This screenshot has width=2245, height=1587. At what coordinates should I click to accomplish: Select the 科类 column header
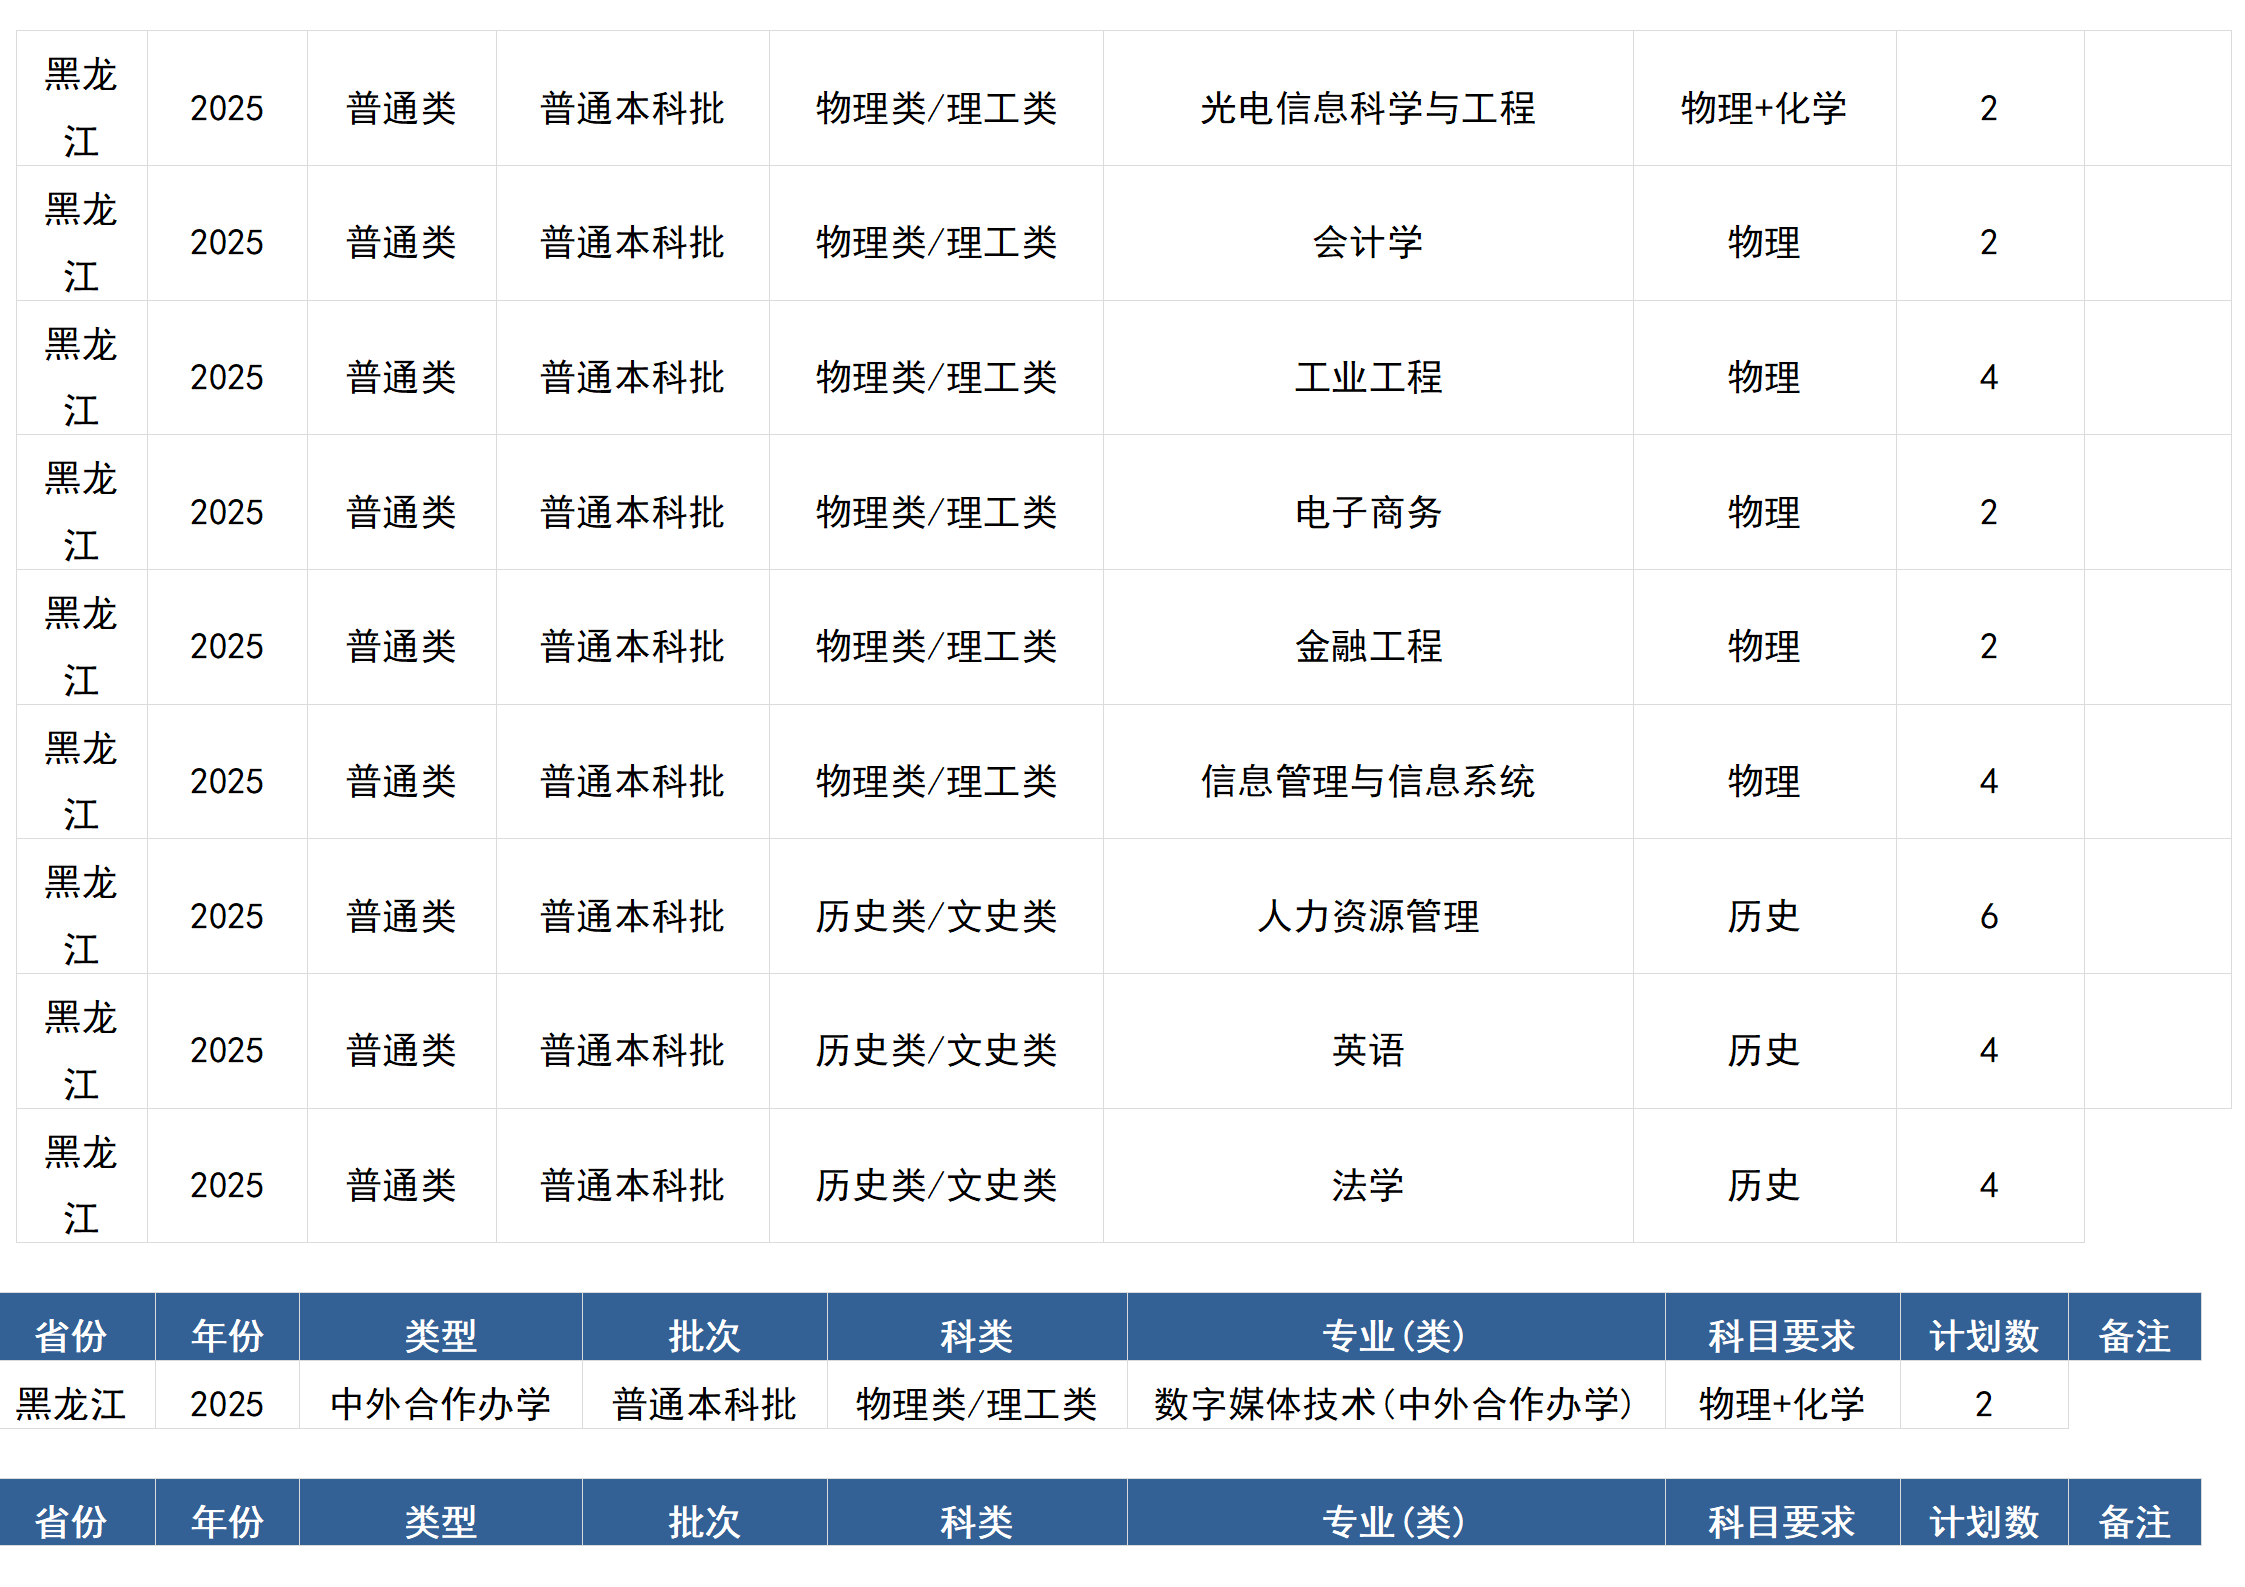pyautogui.click(x=977, y=1331)
